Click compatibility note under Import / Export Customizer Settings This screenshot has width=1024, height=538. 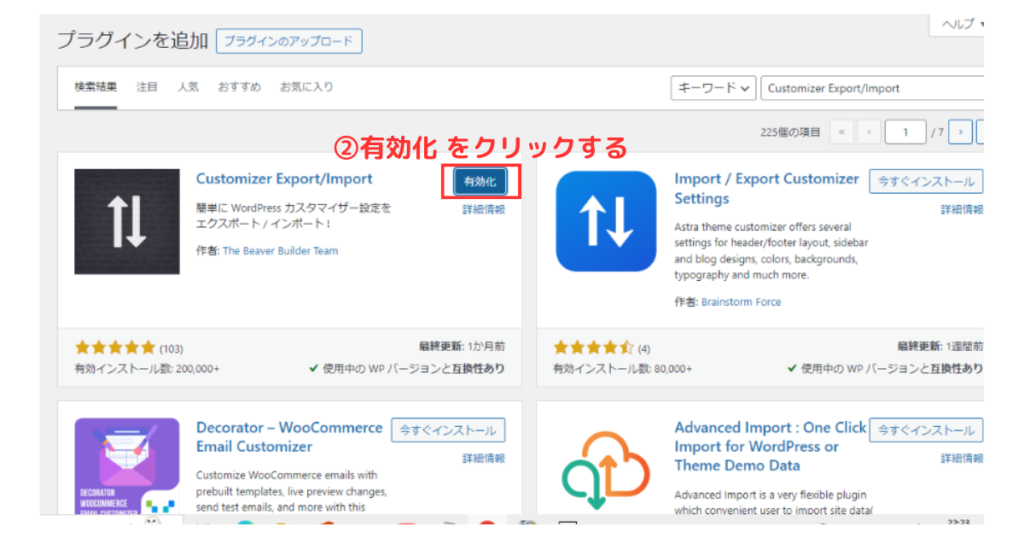coord(885,369)
